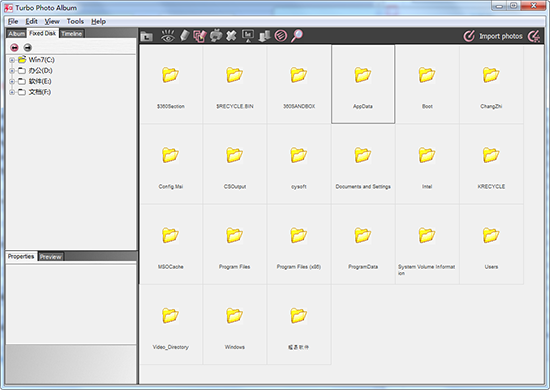
Task: Switch to the Preview tab
Action: click(x=51, y=257)
